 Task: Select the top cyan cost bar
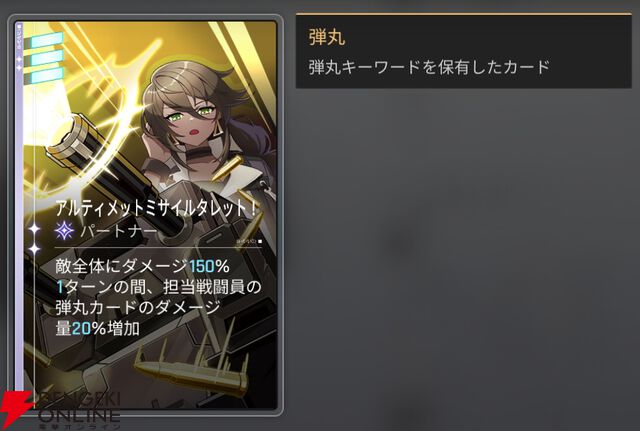[47, 40]
